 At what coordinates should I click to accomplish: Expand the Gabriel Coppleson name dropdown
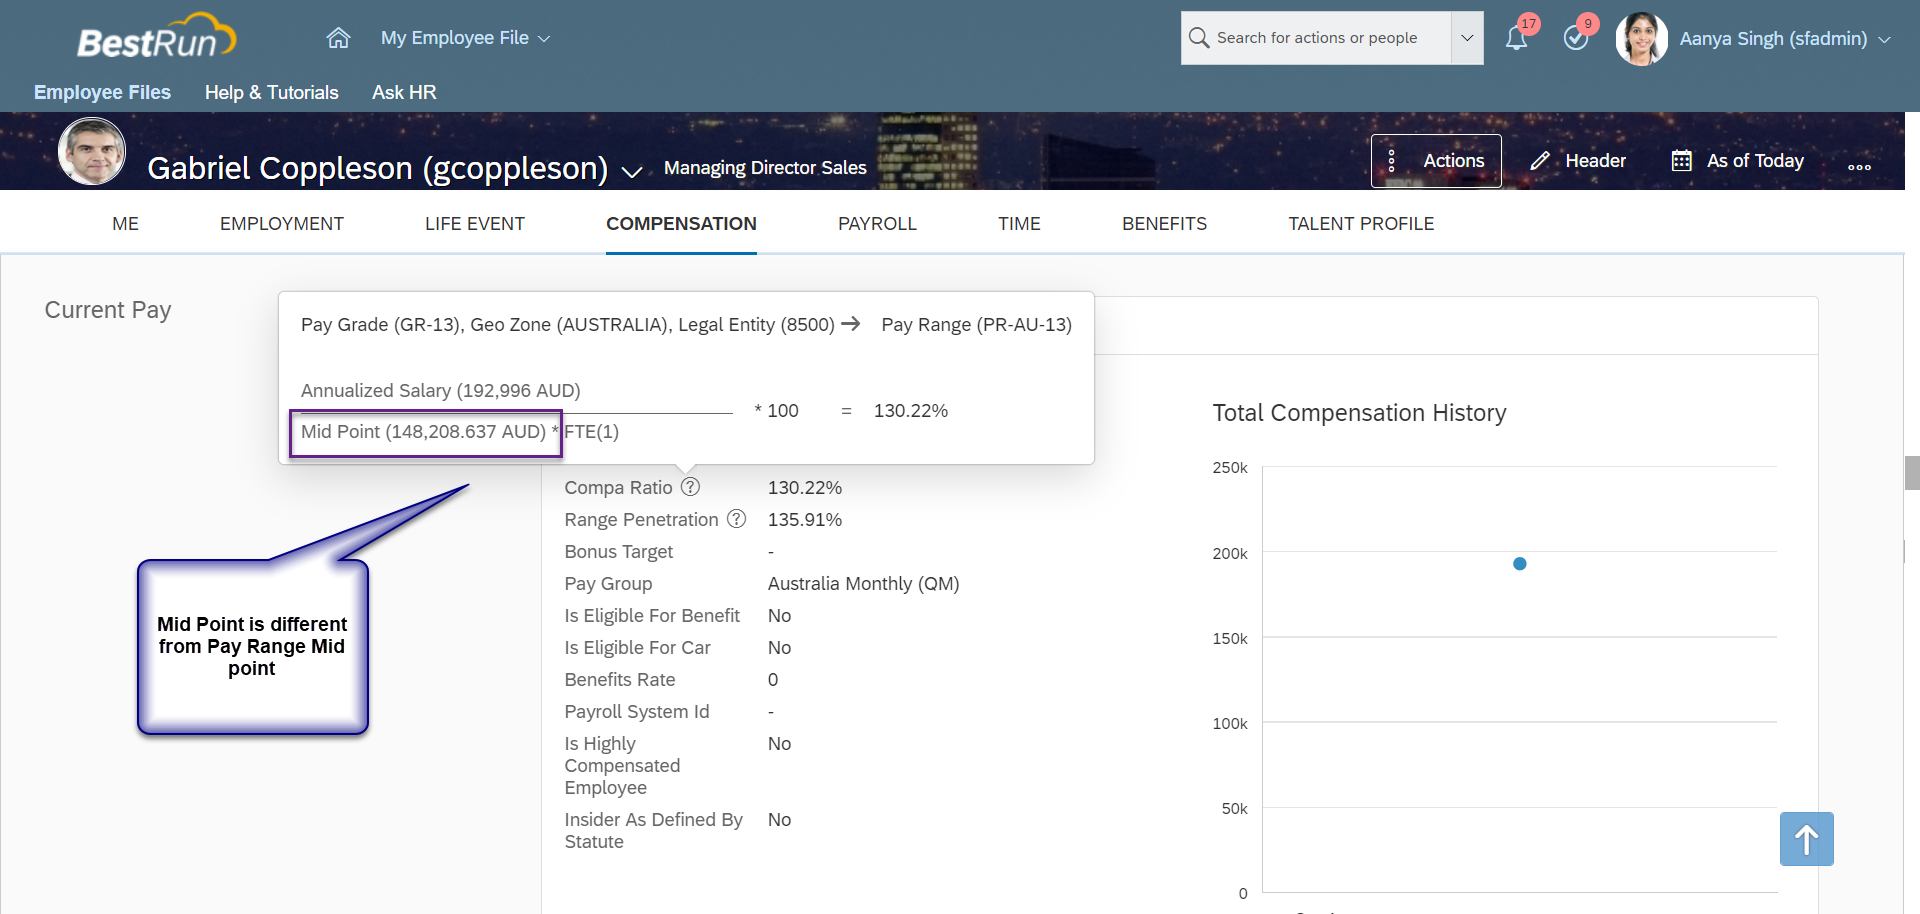631,171
